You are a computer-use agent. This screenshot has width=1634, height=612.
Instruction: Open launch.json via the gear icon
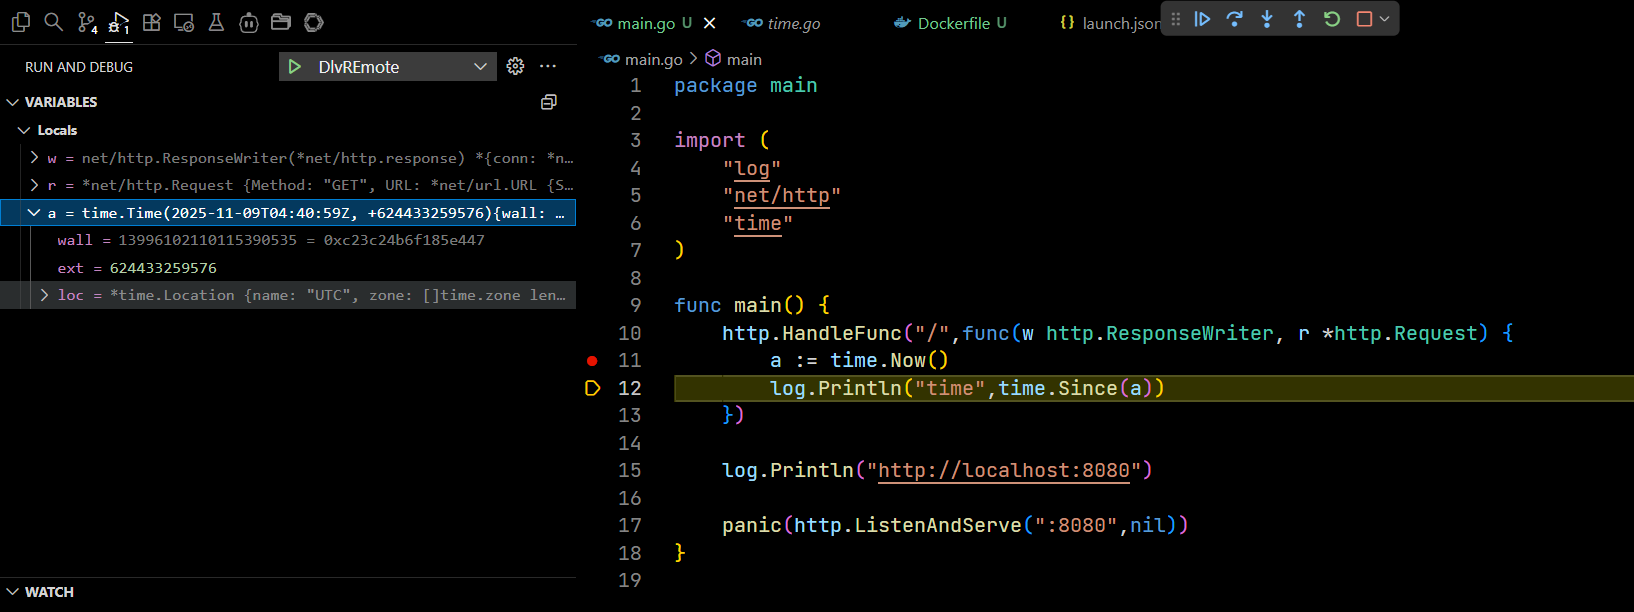(x=515, y=66)
